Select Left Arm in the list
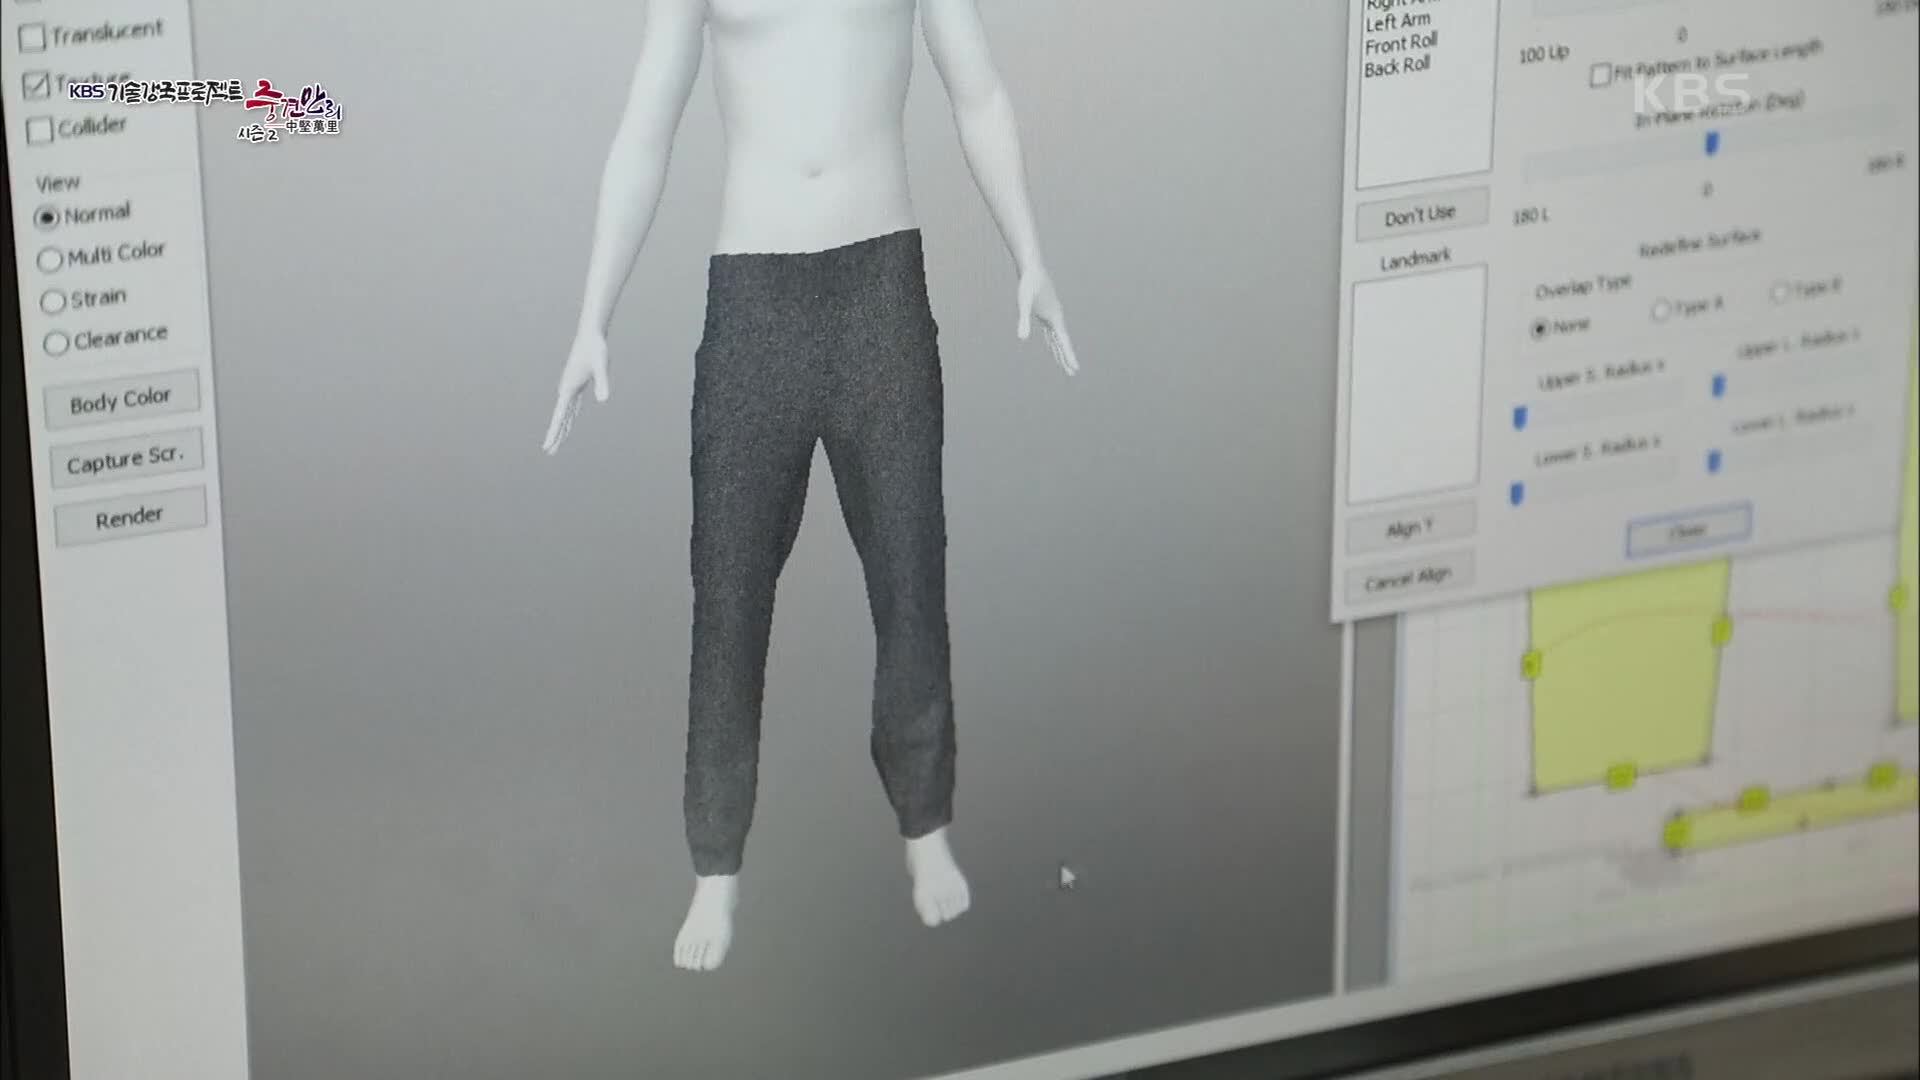The image size is (1920, 1080). [1397, 21]
